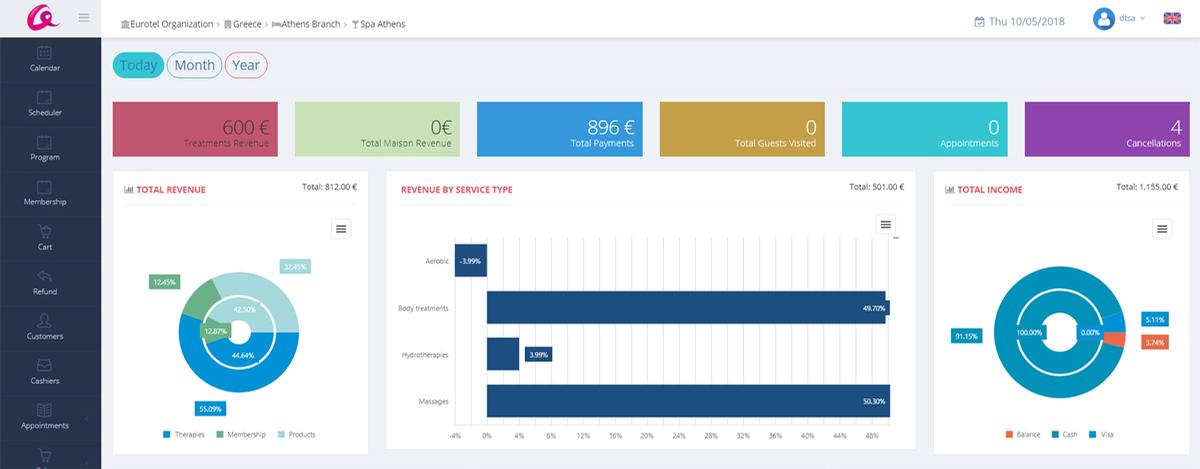Toggle Therapies legend in Total Revenue
Screen dimensions: 1200x469
point(182,435)
